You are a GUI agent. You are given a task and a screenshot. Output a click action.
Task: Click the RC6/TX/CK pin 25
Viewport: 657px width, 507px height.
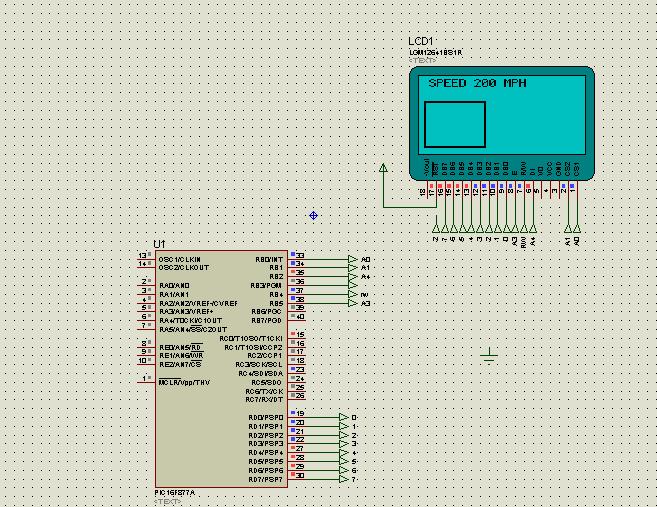click(297, 389)
